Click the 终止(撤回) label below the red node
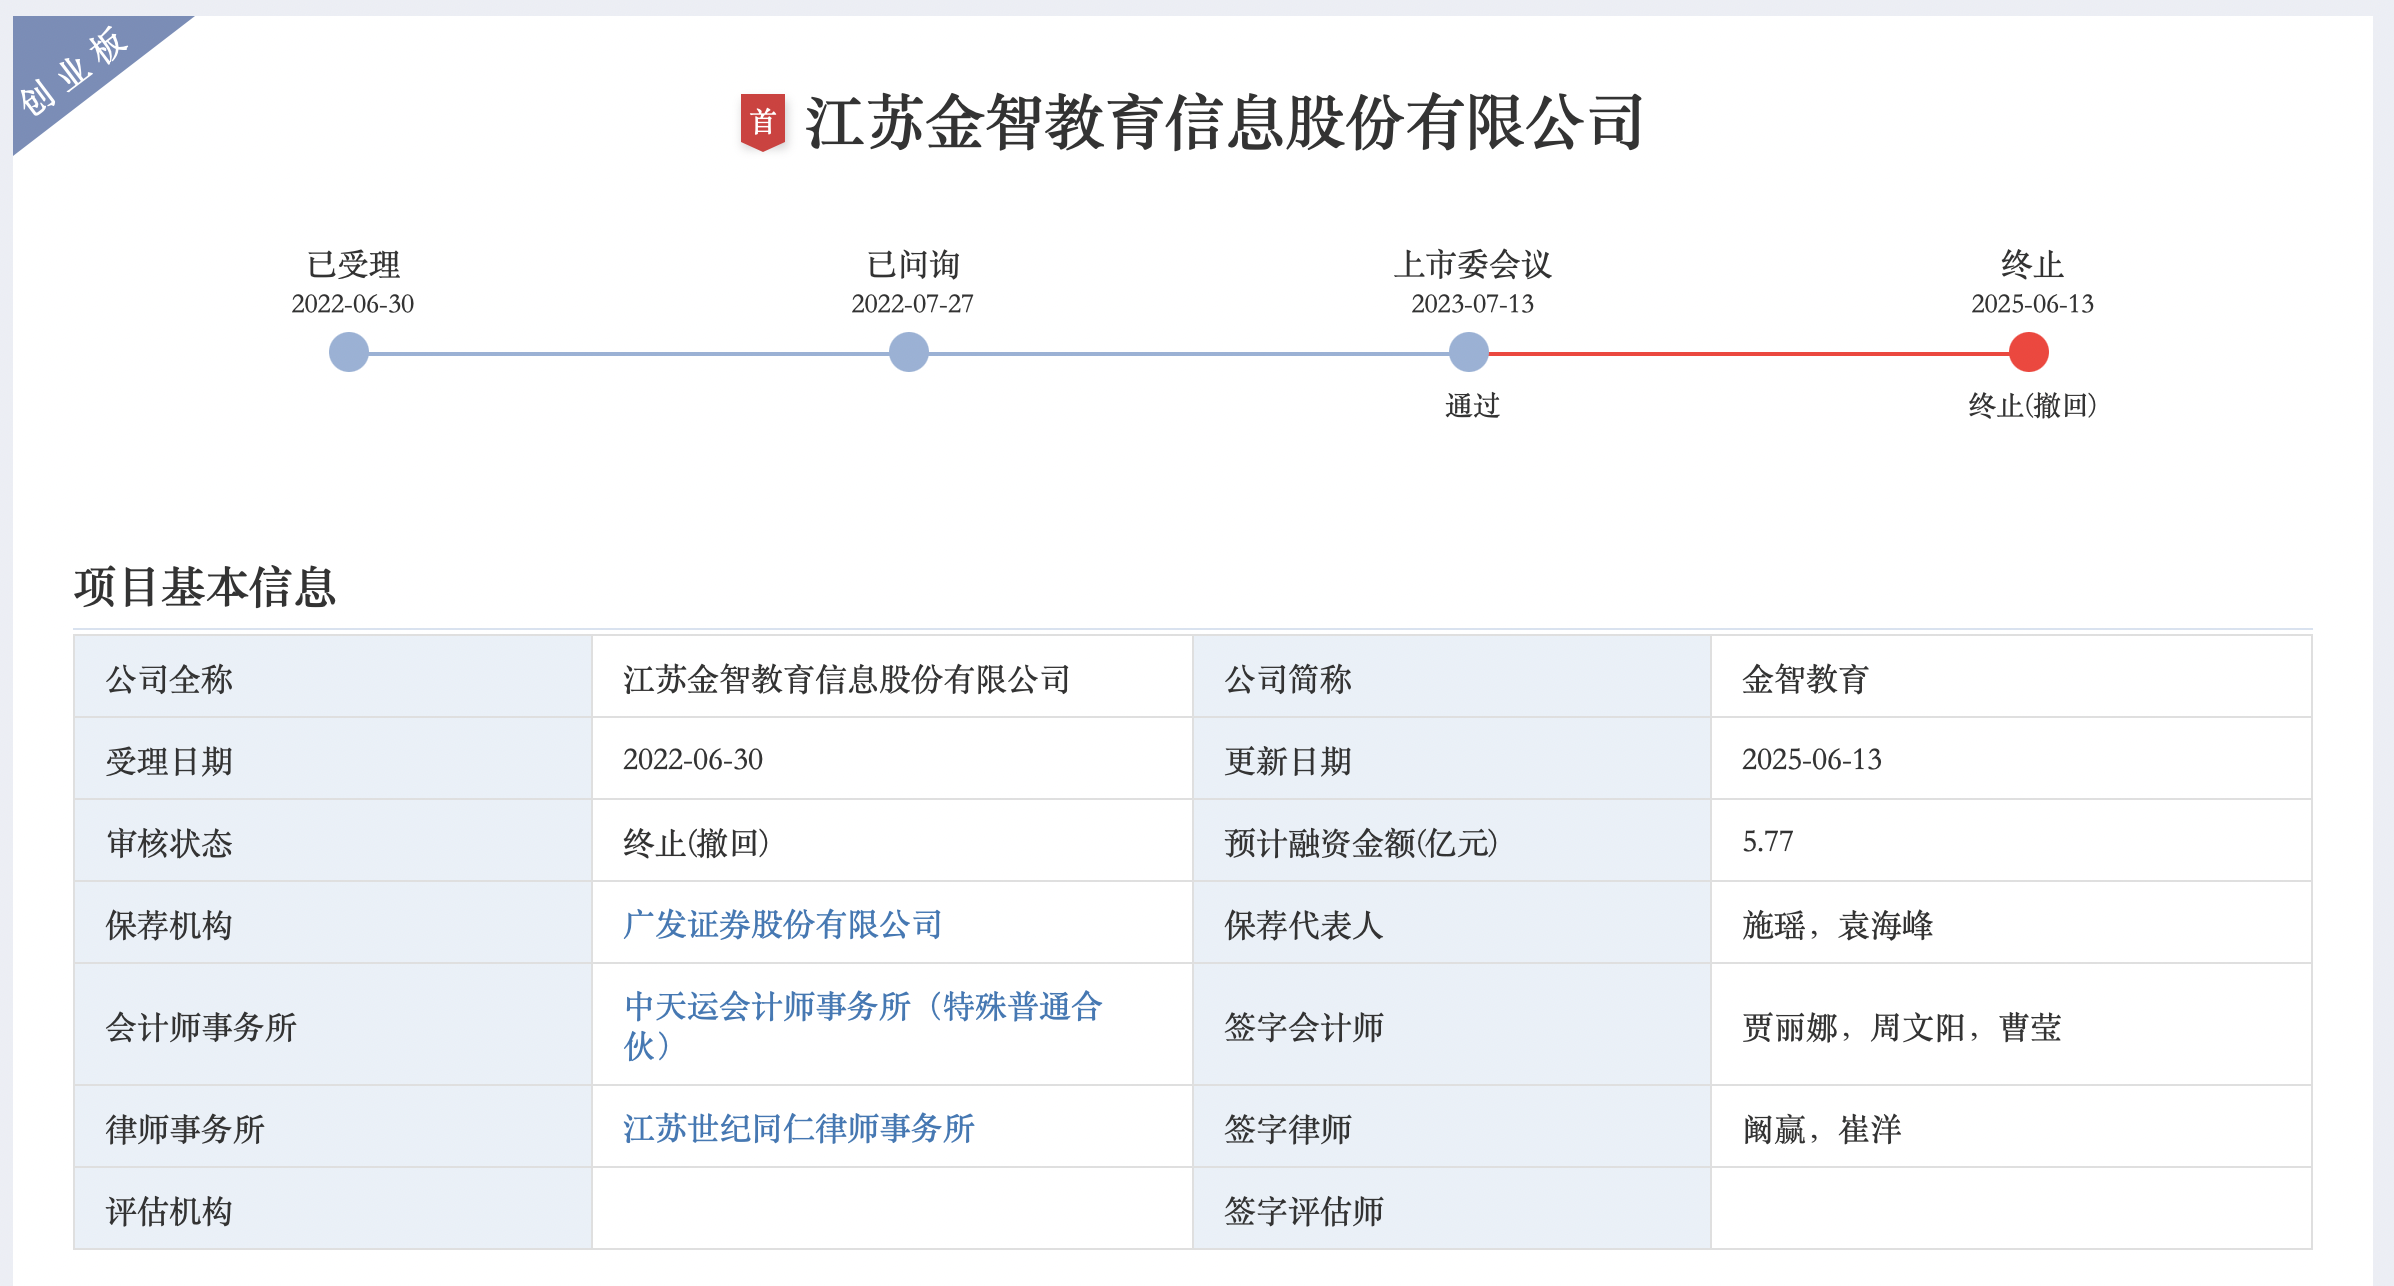 (x=2032, y=405)
